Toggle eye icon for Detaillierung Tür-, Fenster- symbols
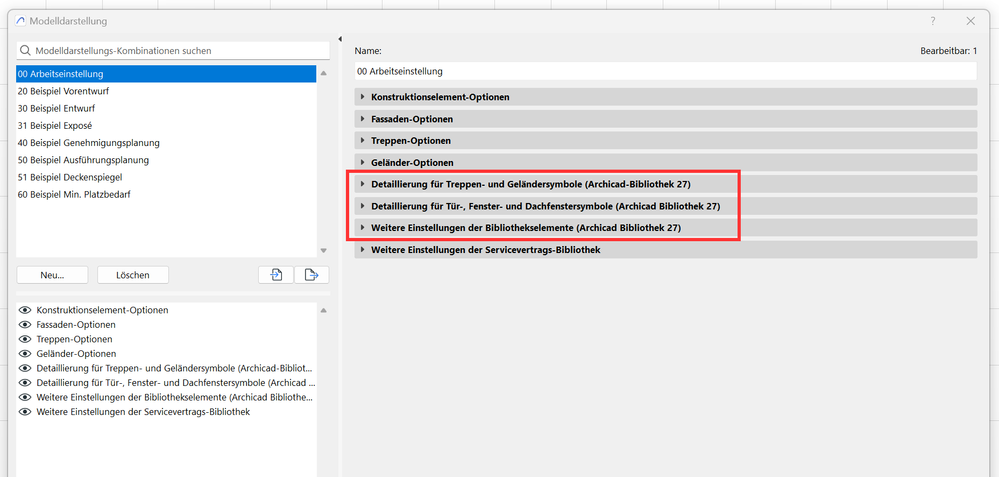The height and width of the screenshot is (477, 999). [x=25, y=383]
